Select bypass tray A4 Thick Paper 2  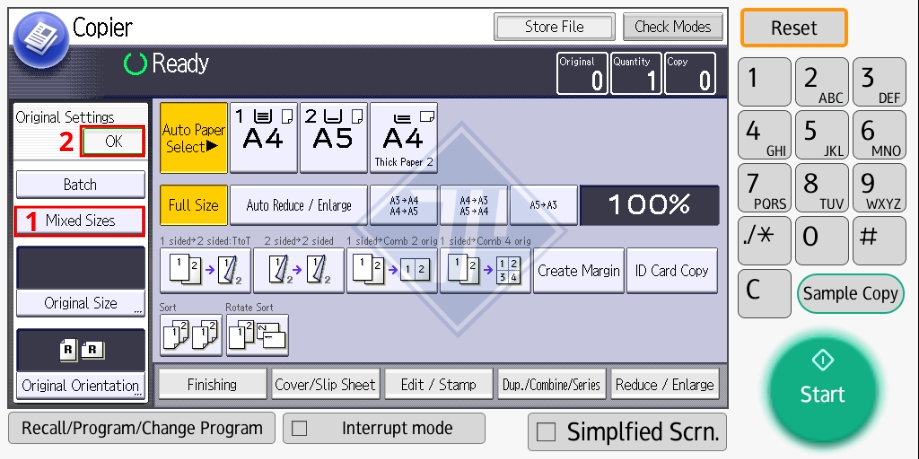[403, 137]
